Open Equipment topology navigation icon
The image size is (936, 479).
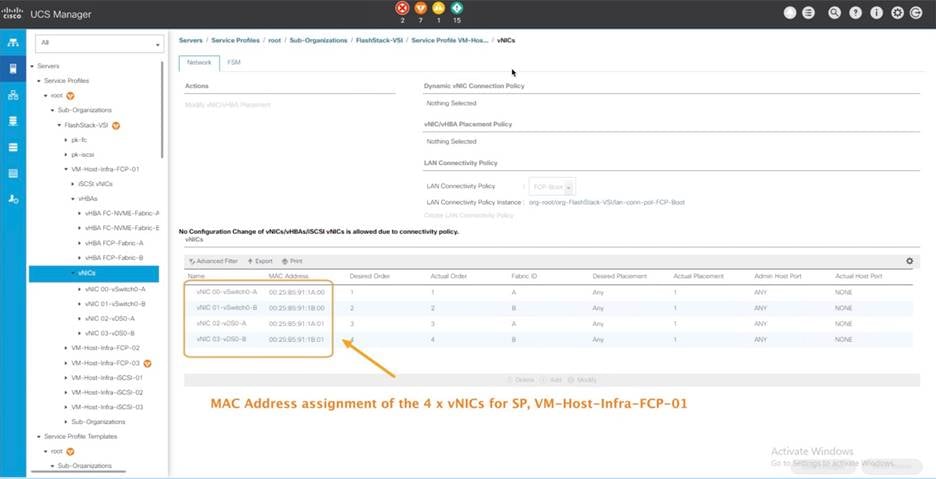click(x=13, y=43)
